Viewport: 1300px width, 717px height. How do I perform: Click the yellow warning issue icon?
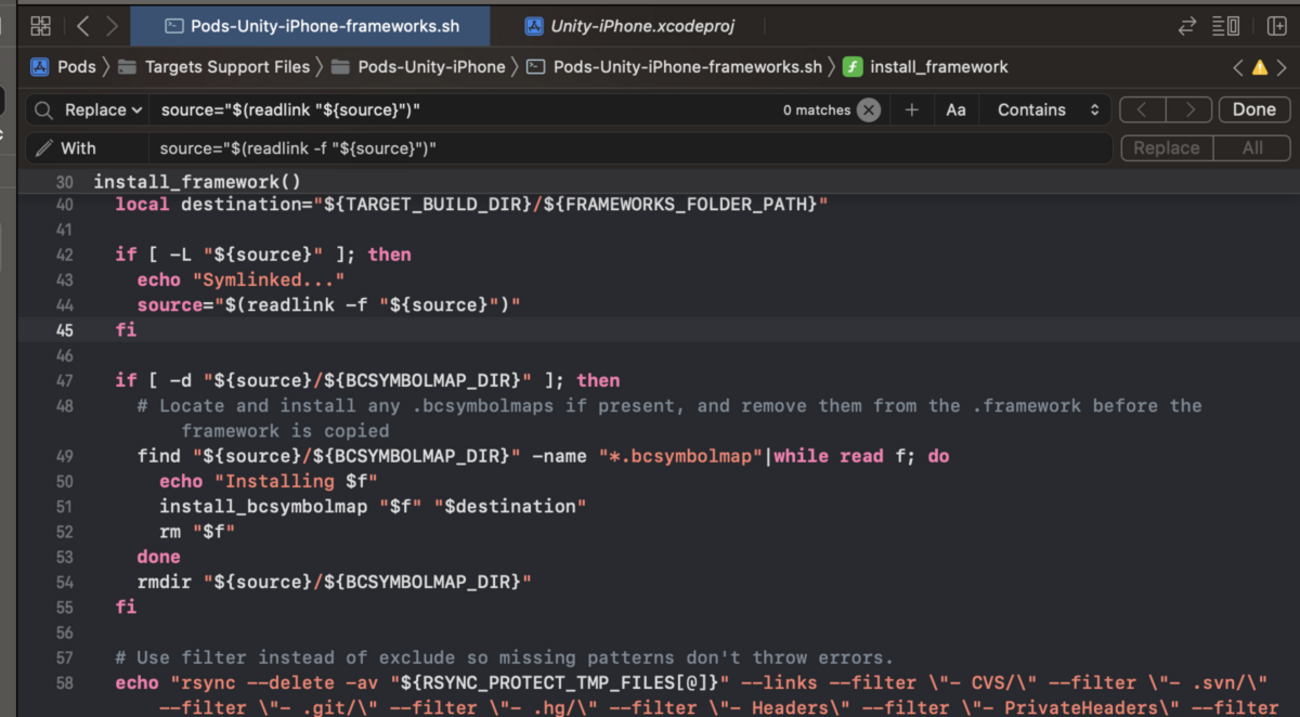[1260, 68]
